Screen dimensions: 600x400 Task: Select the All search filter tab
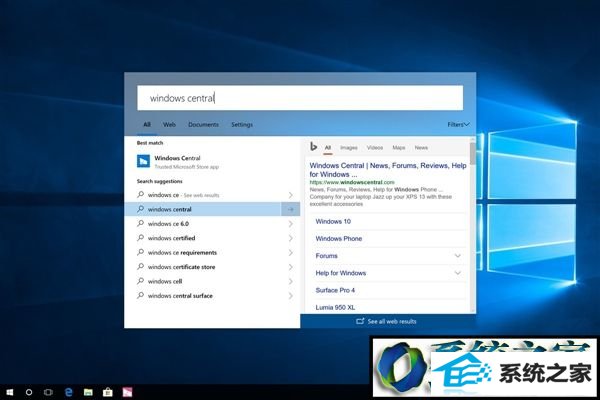point(147,124)
